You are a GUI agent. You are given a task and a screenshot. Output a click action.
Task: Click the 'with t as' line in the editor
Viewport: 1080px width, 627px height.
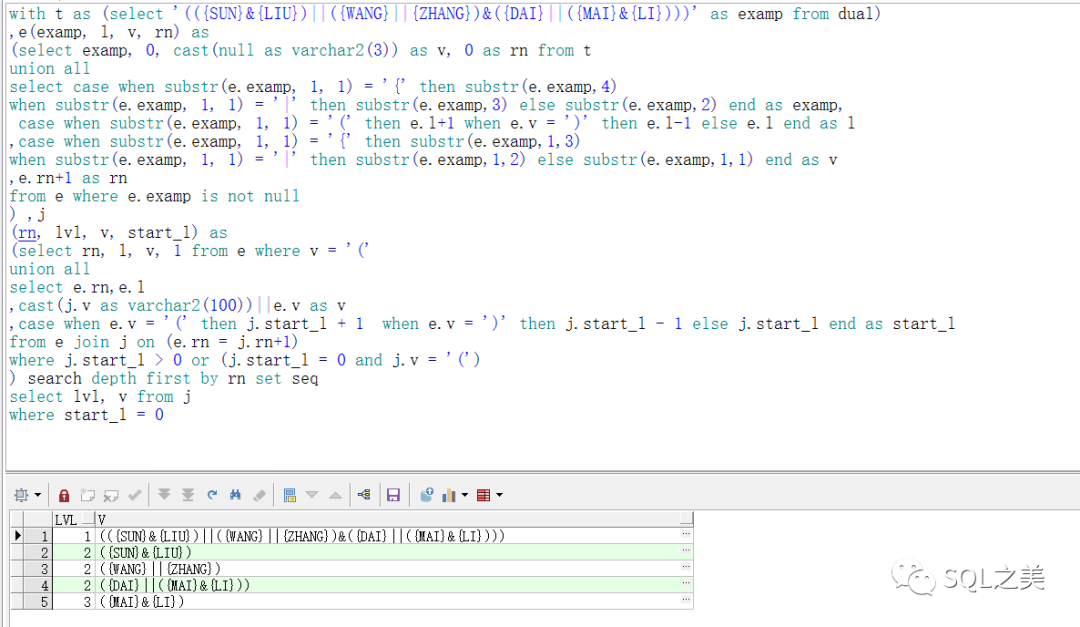click(x=444, y=14)
